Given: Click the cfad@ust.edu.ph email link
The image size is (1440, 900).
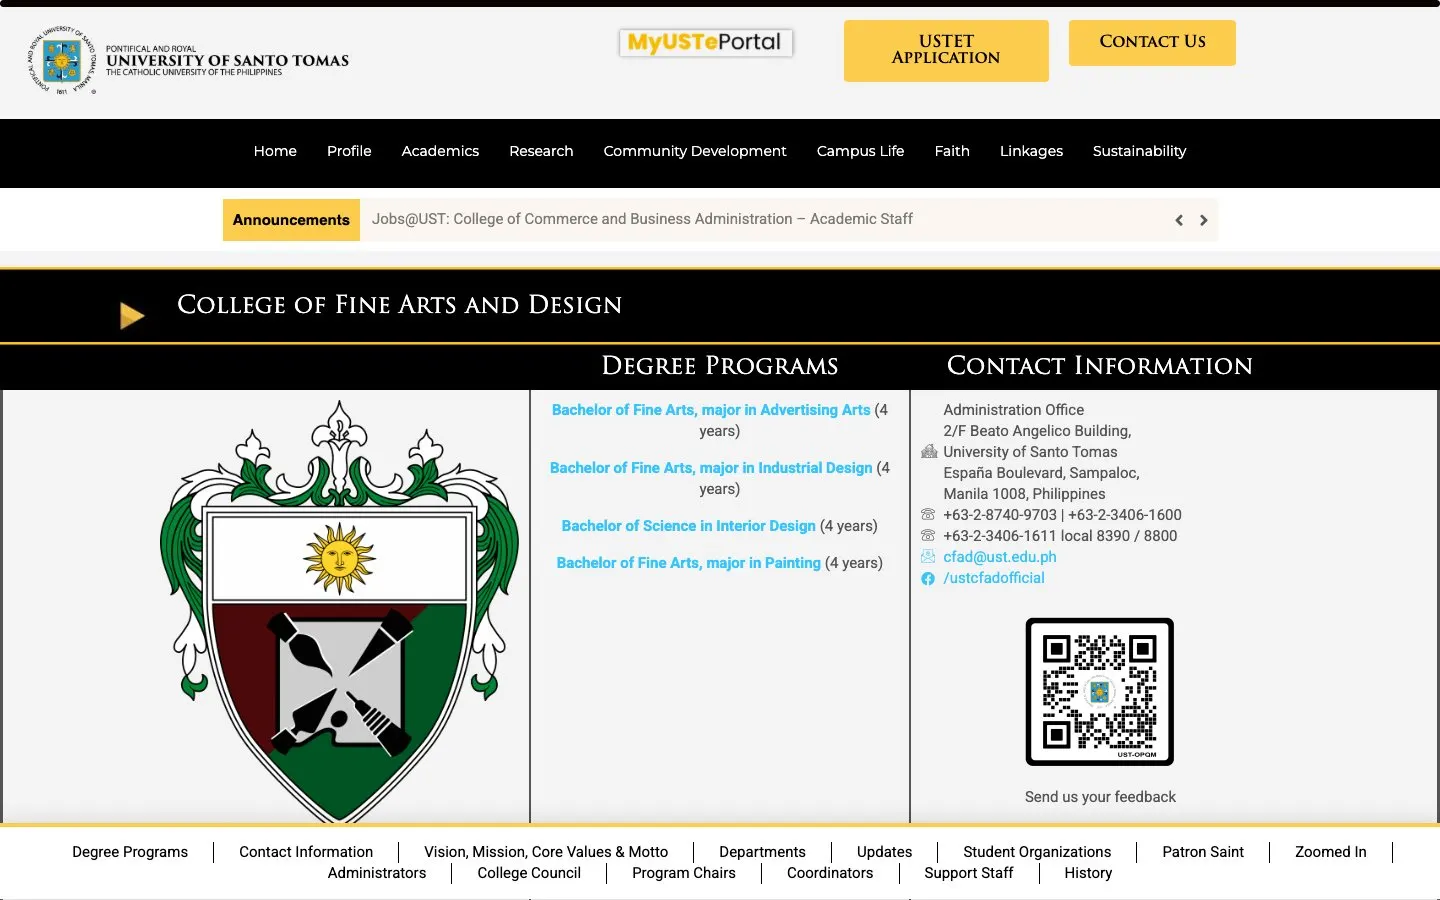Looking at the screenshot, I should (x=1000, y=557).
